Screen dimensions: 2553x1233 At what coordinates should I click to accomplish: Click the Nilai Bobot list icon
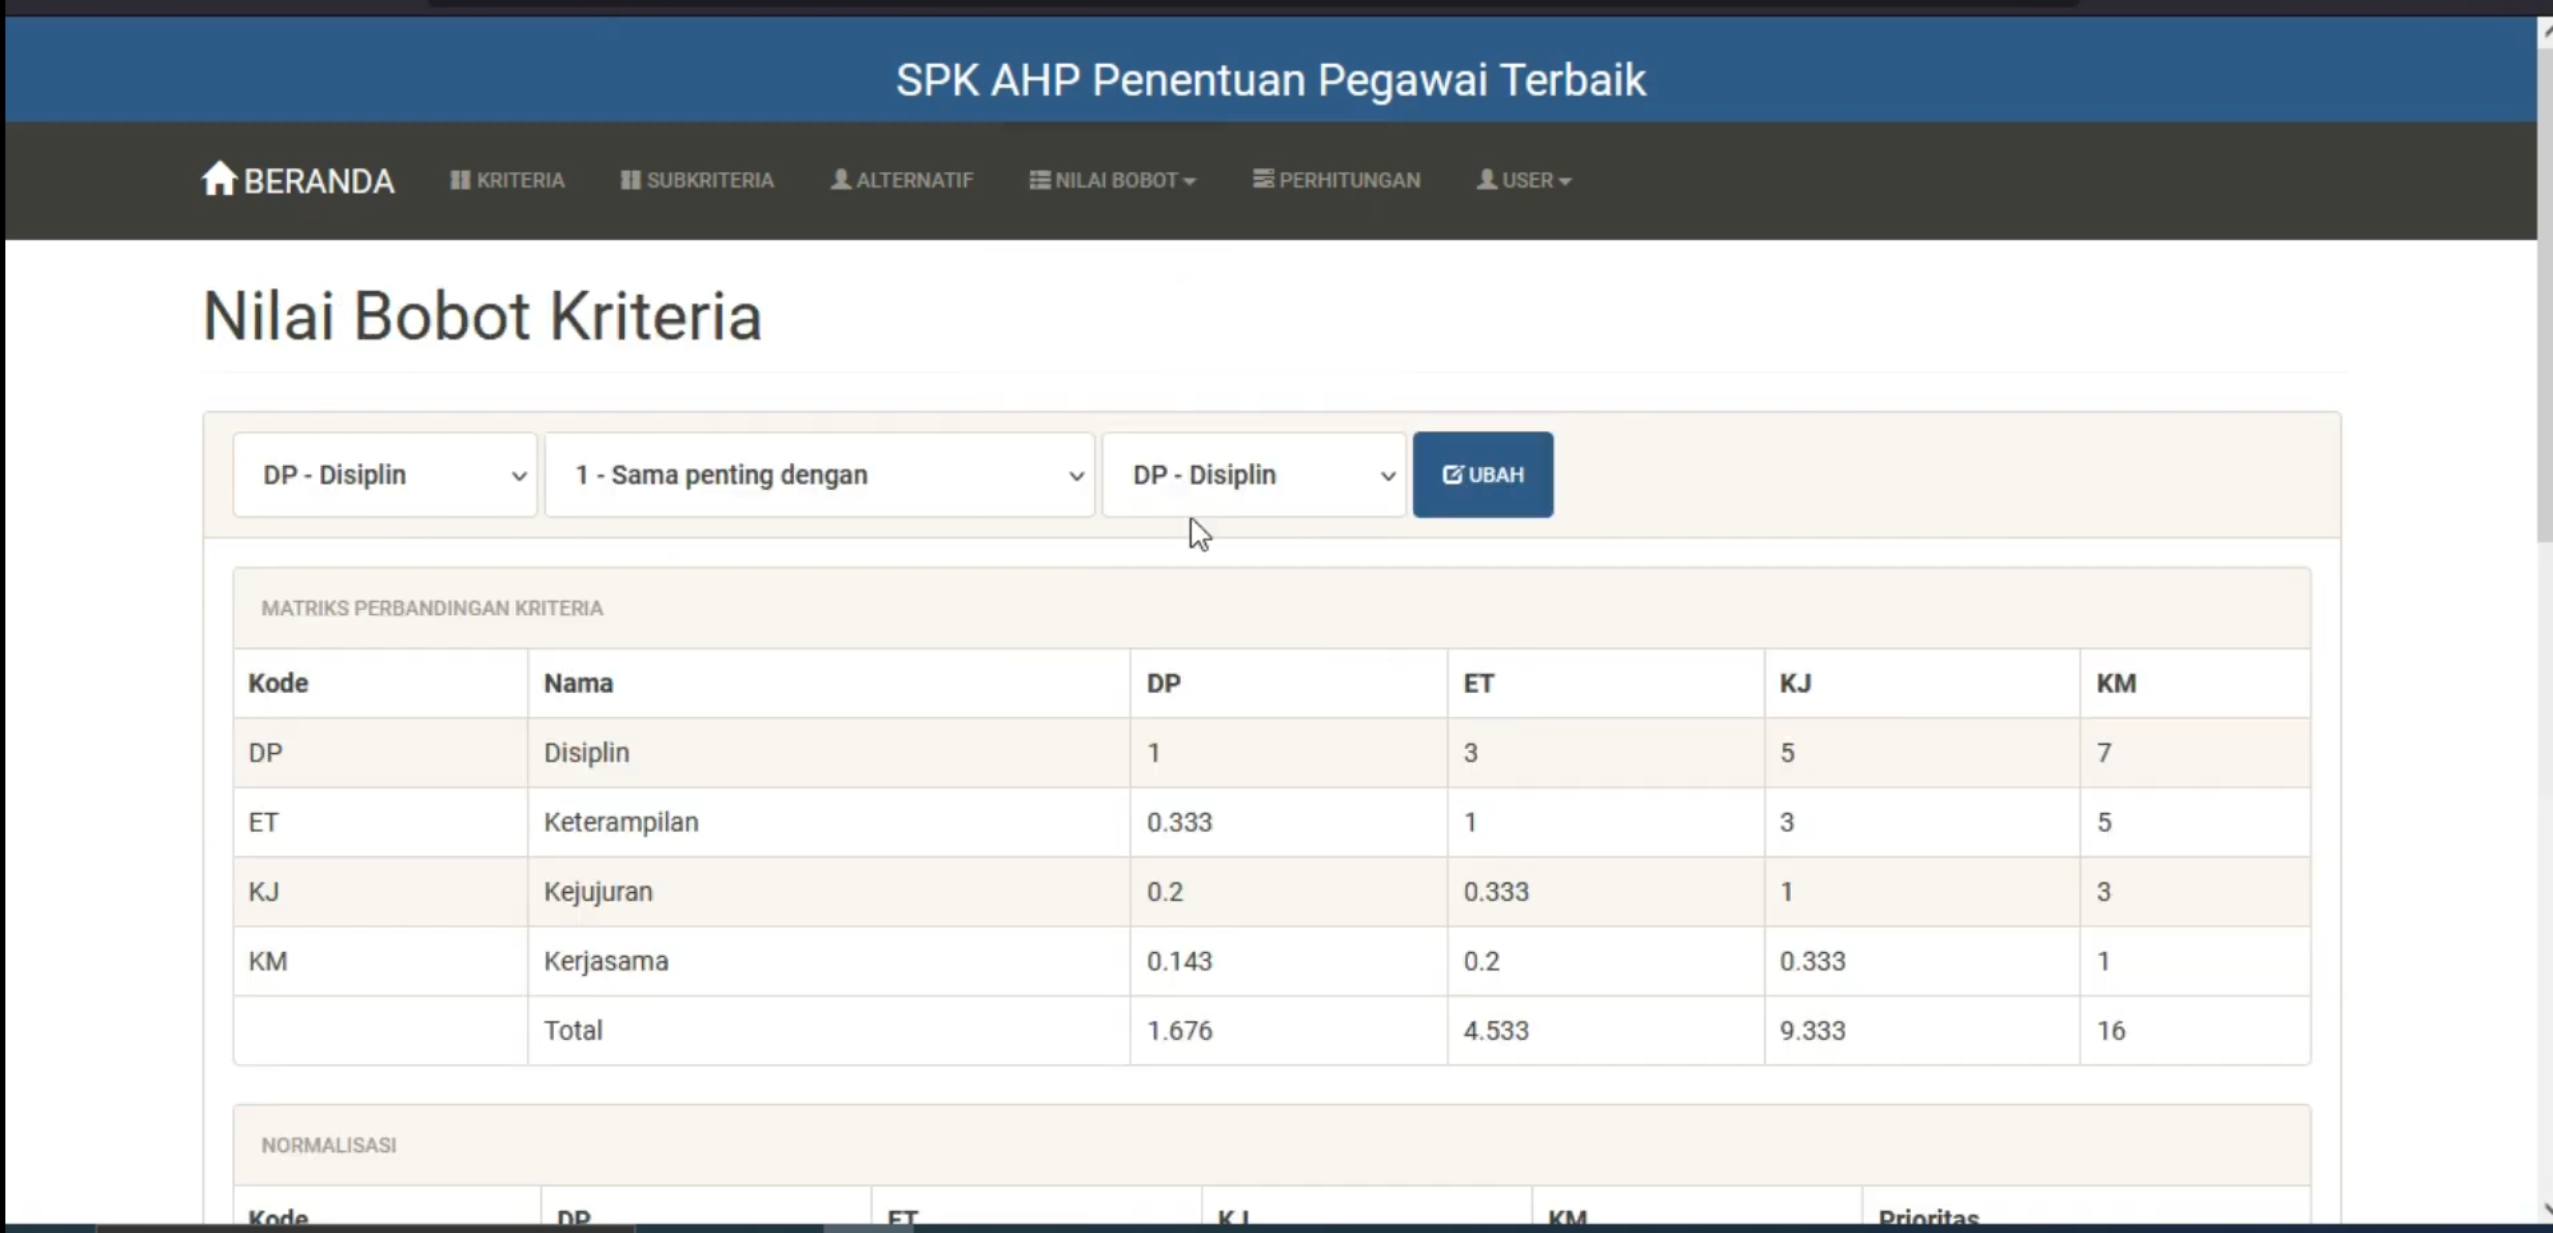(1040, 180)
